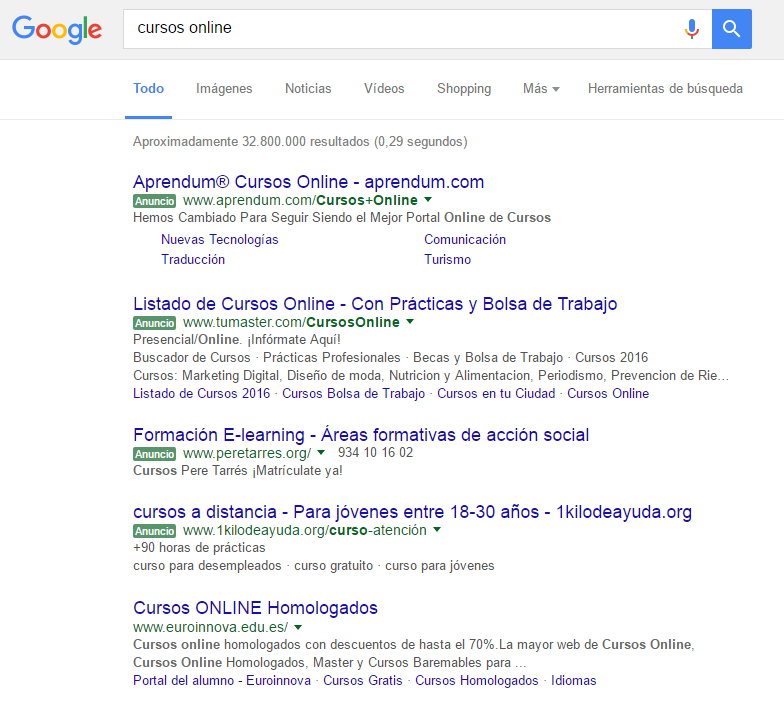Open the 'cursos a distancia' ad title
Screen dimensions: 784x701
pos(412,512)
